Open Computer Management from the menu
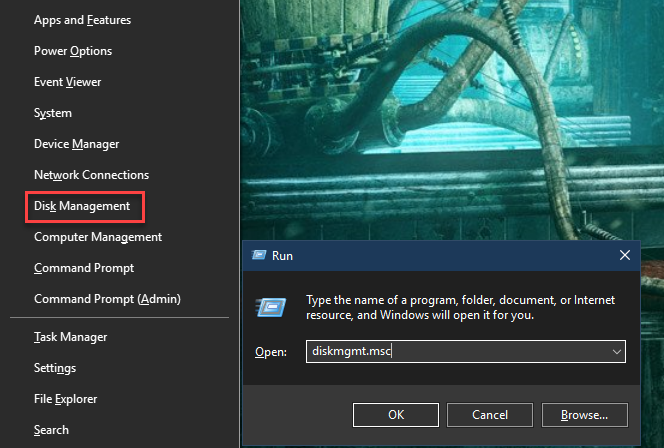This screenshot has height=448, width=664. pos(98,237)
